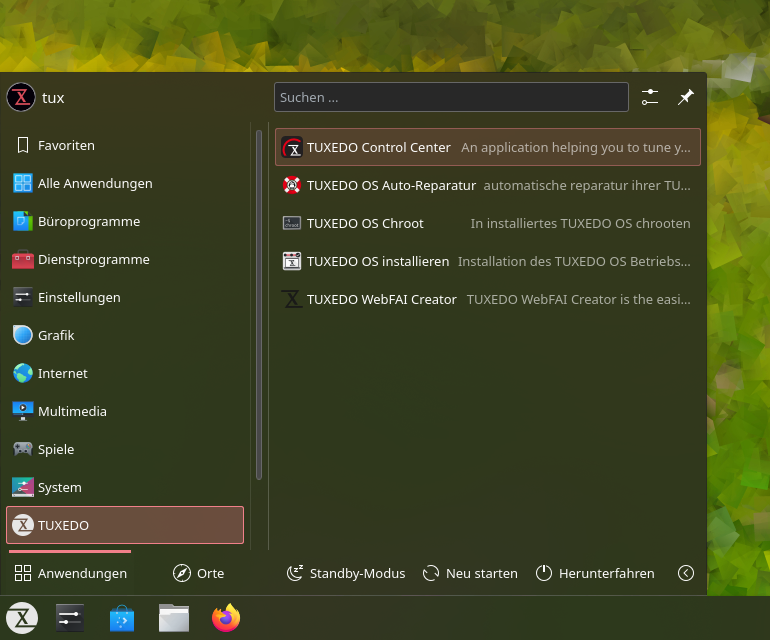Switch to the Anwendungen tab

point(70,573)
